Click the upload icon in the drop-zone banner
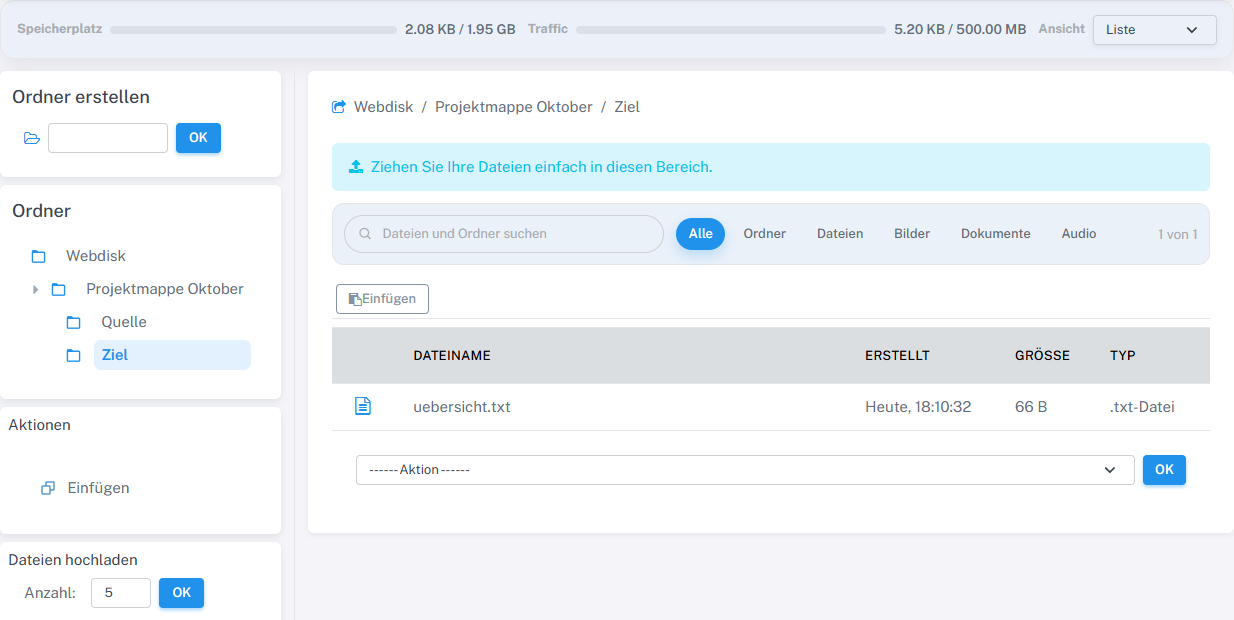 (356, 167)
